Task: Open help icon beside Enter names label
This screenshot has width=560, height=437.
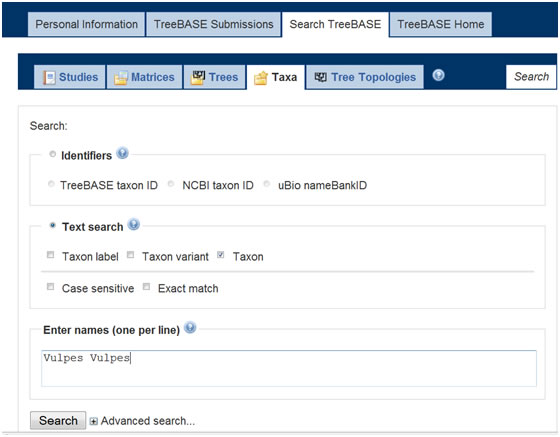Action: click(x=190, y=327)
